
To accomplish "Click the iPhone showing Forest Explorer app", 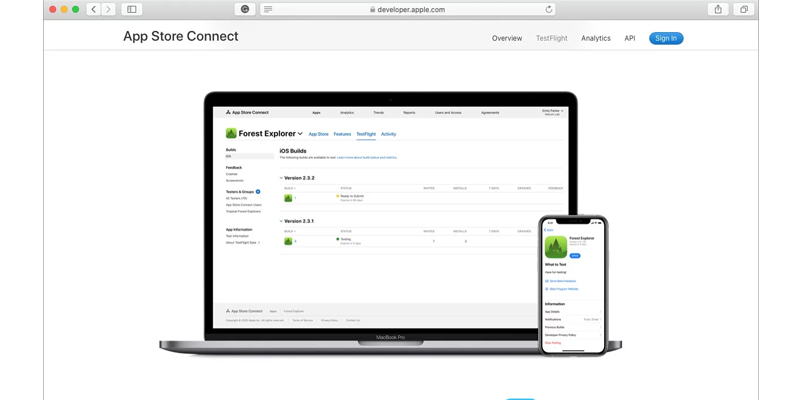I will (x=573, y=285).
